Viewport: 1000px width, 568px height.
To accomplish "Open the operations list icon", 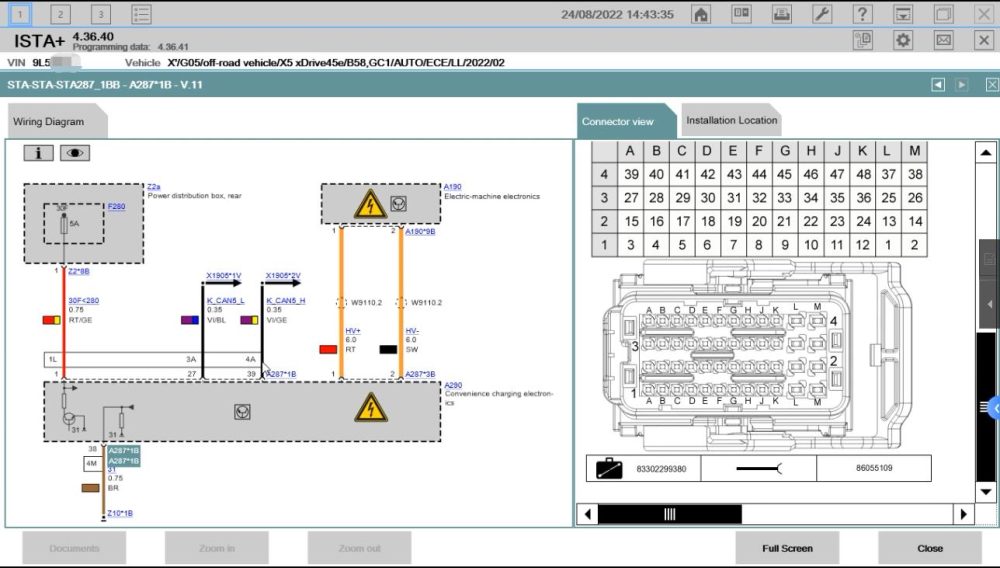I will (141, 14).
